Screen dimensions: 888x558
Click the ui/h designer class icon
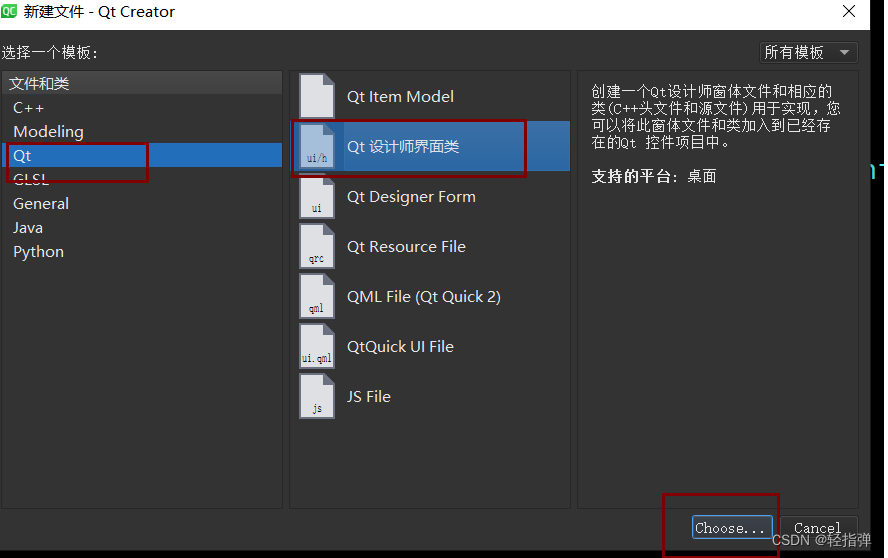[317, 146]
